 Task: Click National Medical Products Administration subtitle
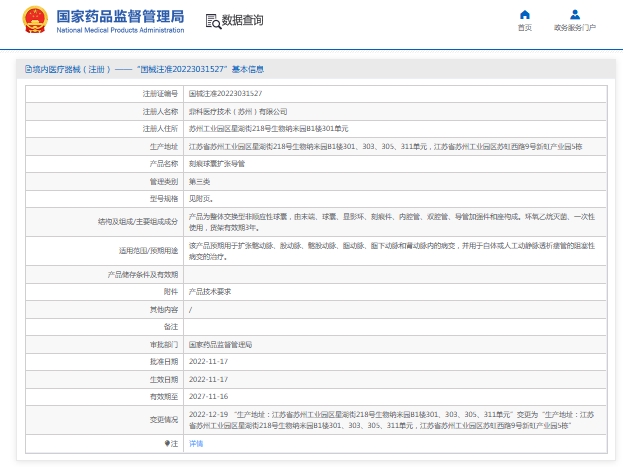[120, 30]
